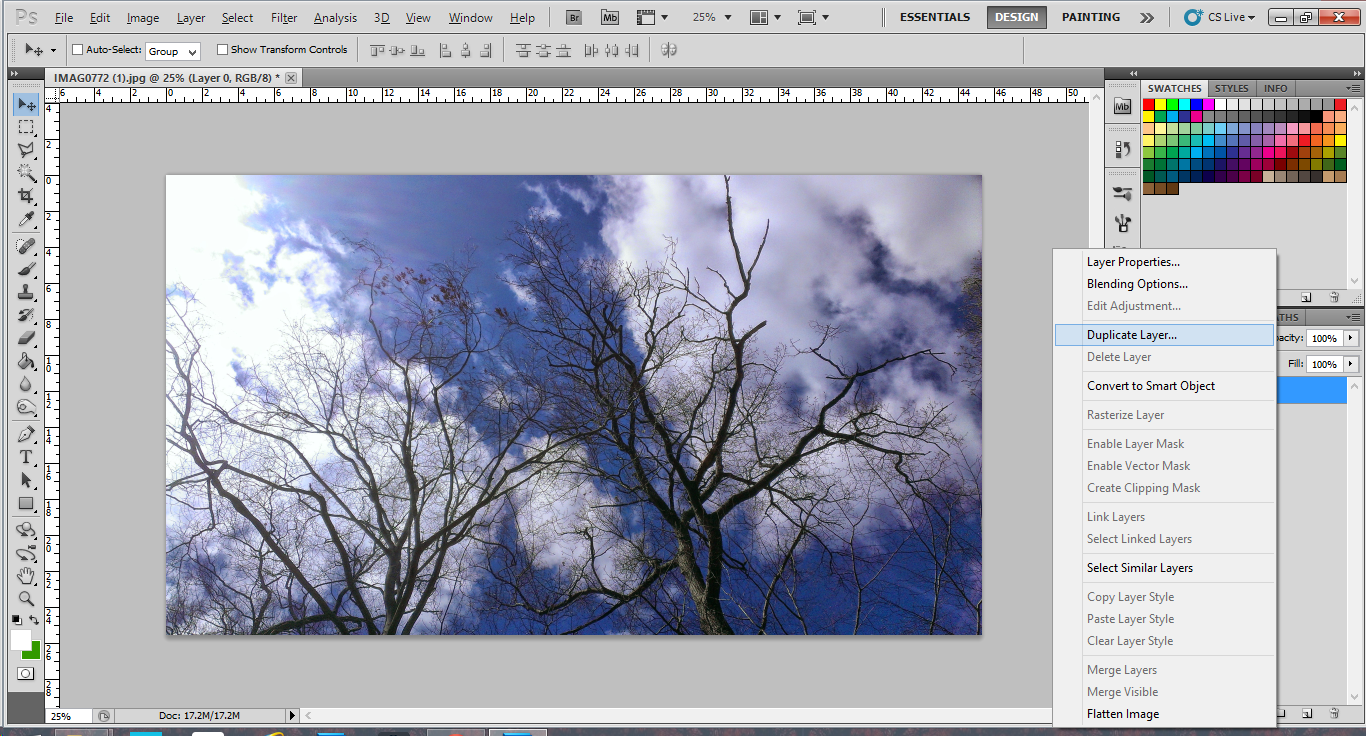
Task: Open the Auto-Select Group dropdown
Action: (173, 51)
